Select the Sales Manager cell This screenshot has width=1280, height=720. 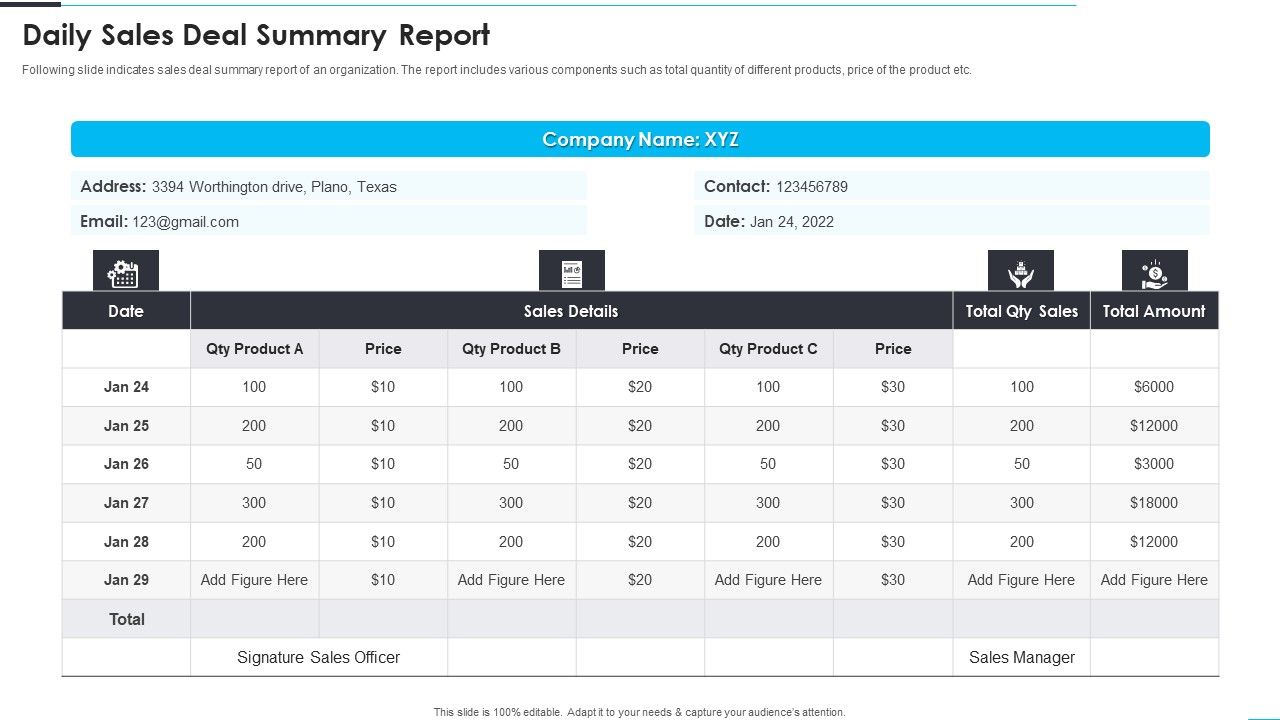(x=1021, y=657)
